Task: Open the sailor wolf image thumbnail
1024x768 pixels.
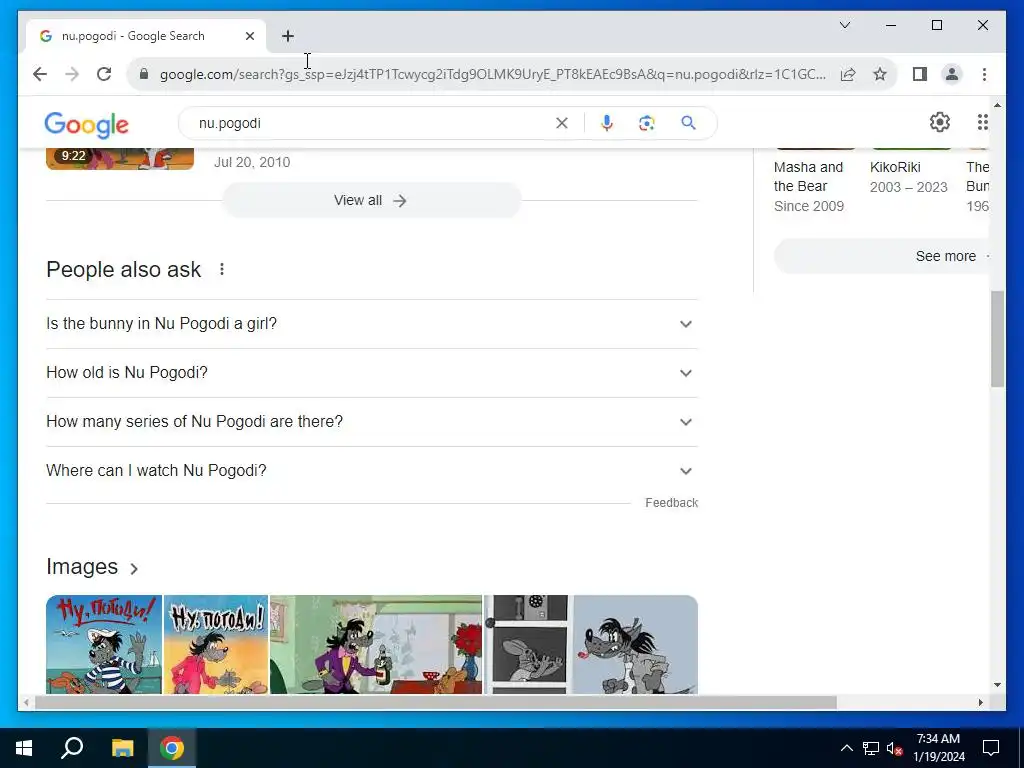Action: [x=104, y=644]
